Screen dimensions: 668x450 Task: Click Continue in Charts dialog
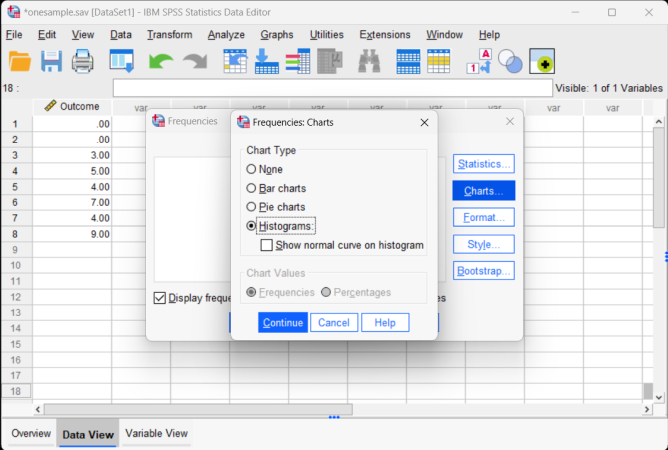(x=283, y=323)
